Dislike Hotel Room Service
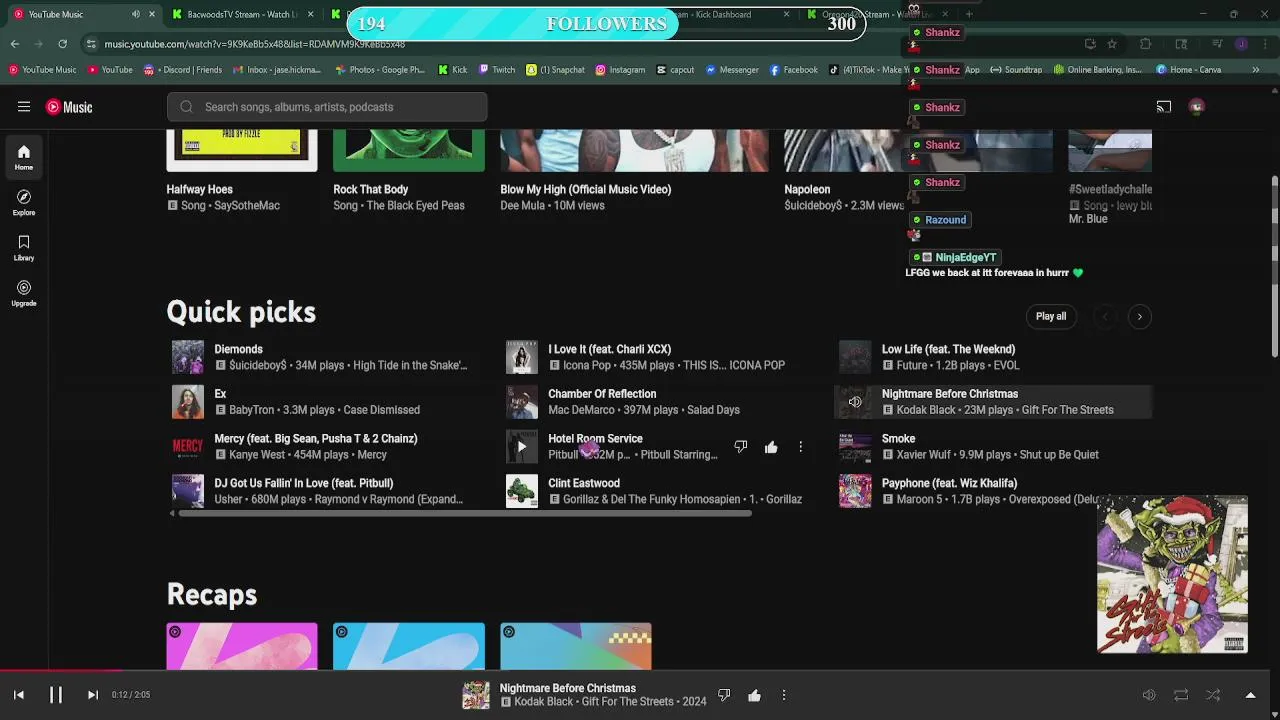 [x=741, y=447]
